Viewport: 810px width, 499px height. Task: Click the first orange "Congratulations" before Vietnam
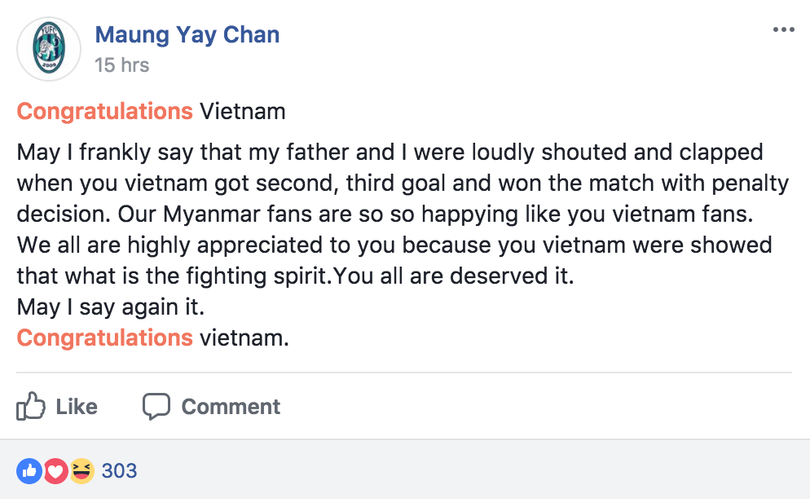[x=105, y=111]
